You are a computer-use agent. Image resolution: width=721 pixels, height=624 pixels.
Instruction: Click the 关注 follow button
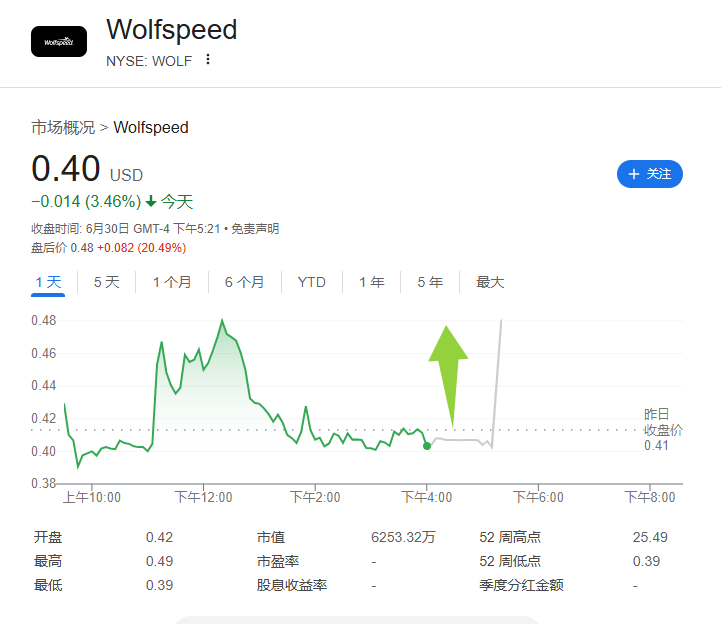(x=649, y=174)
